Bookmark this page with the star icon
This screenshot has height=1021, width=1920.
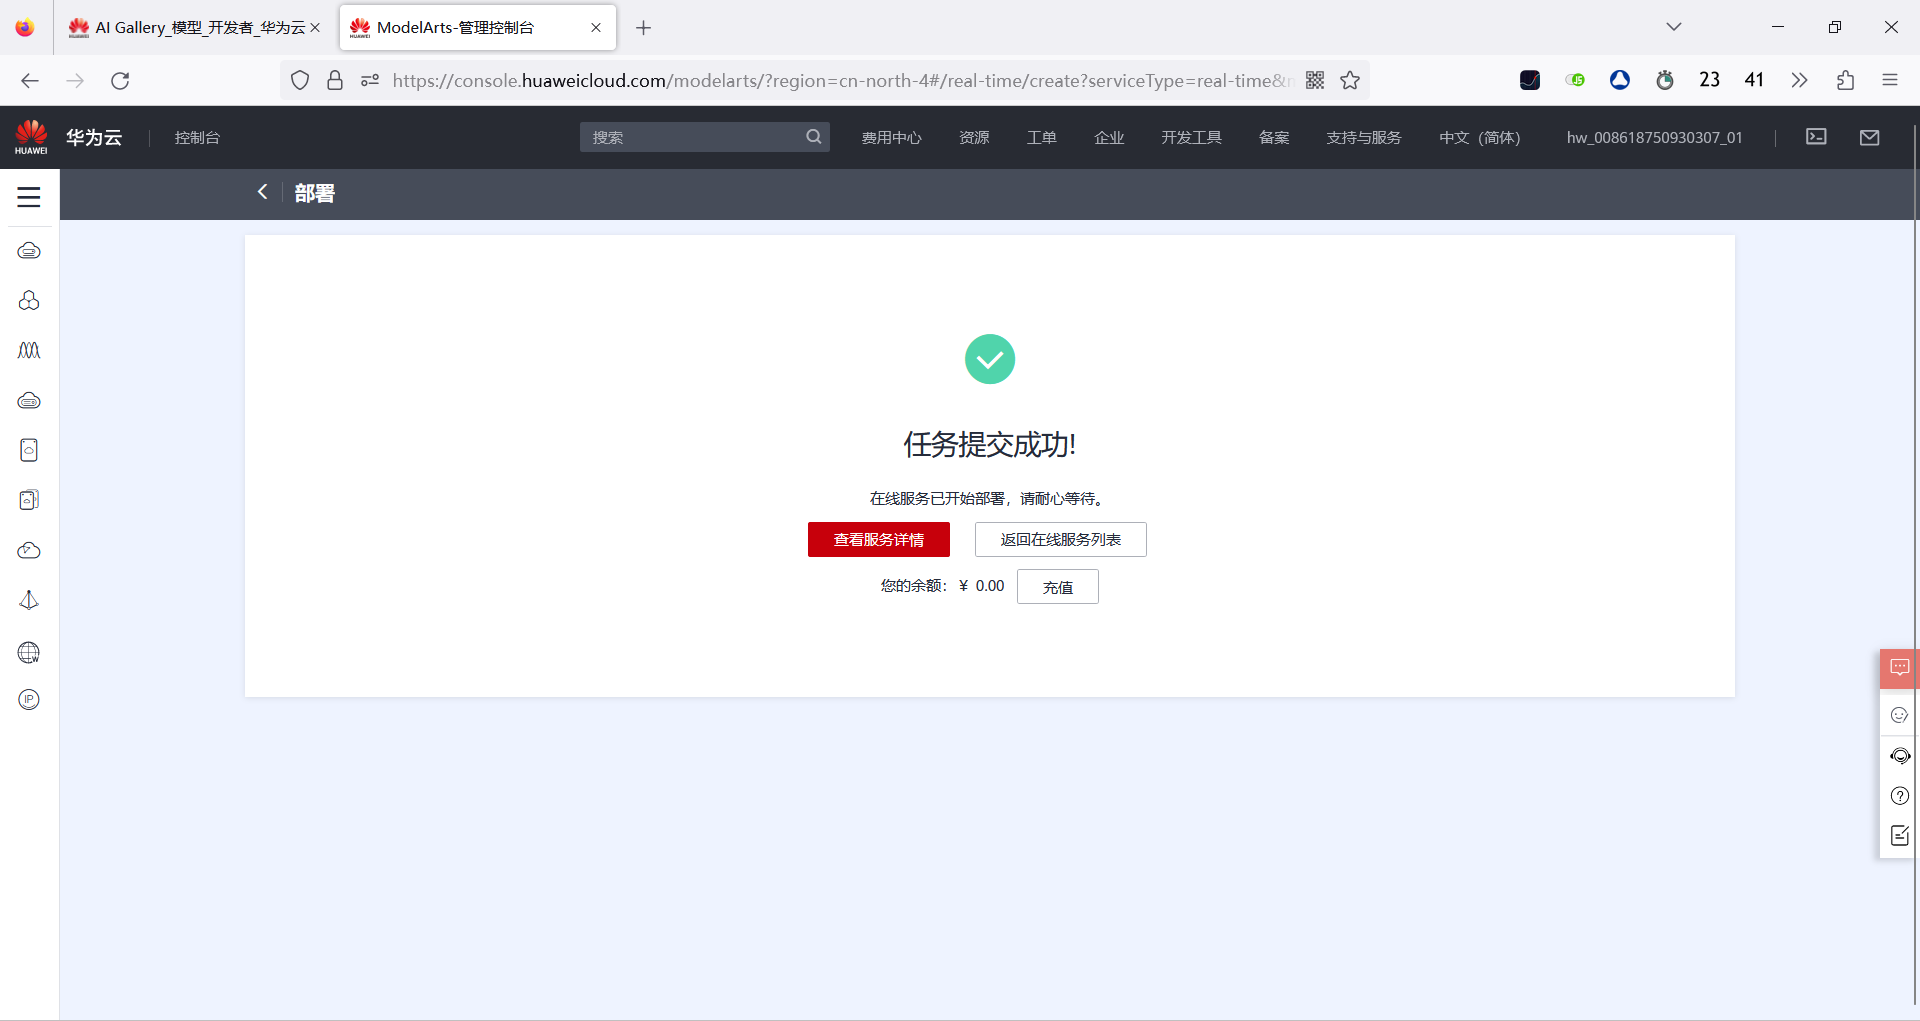(x=1351, y=80)
